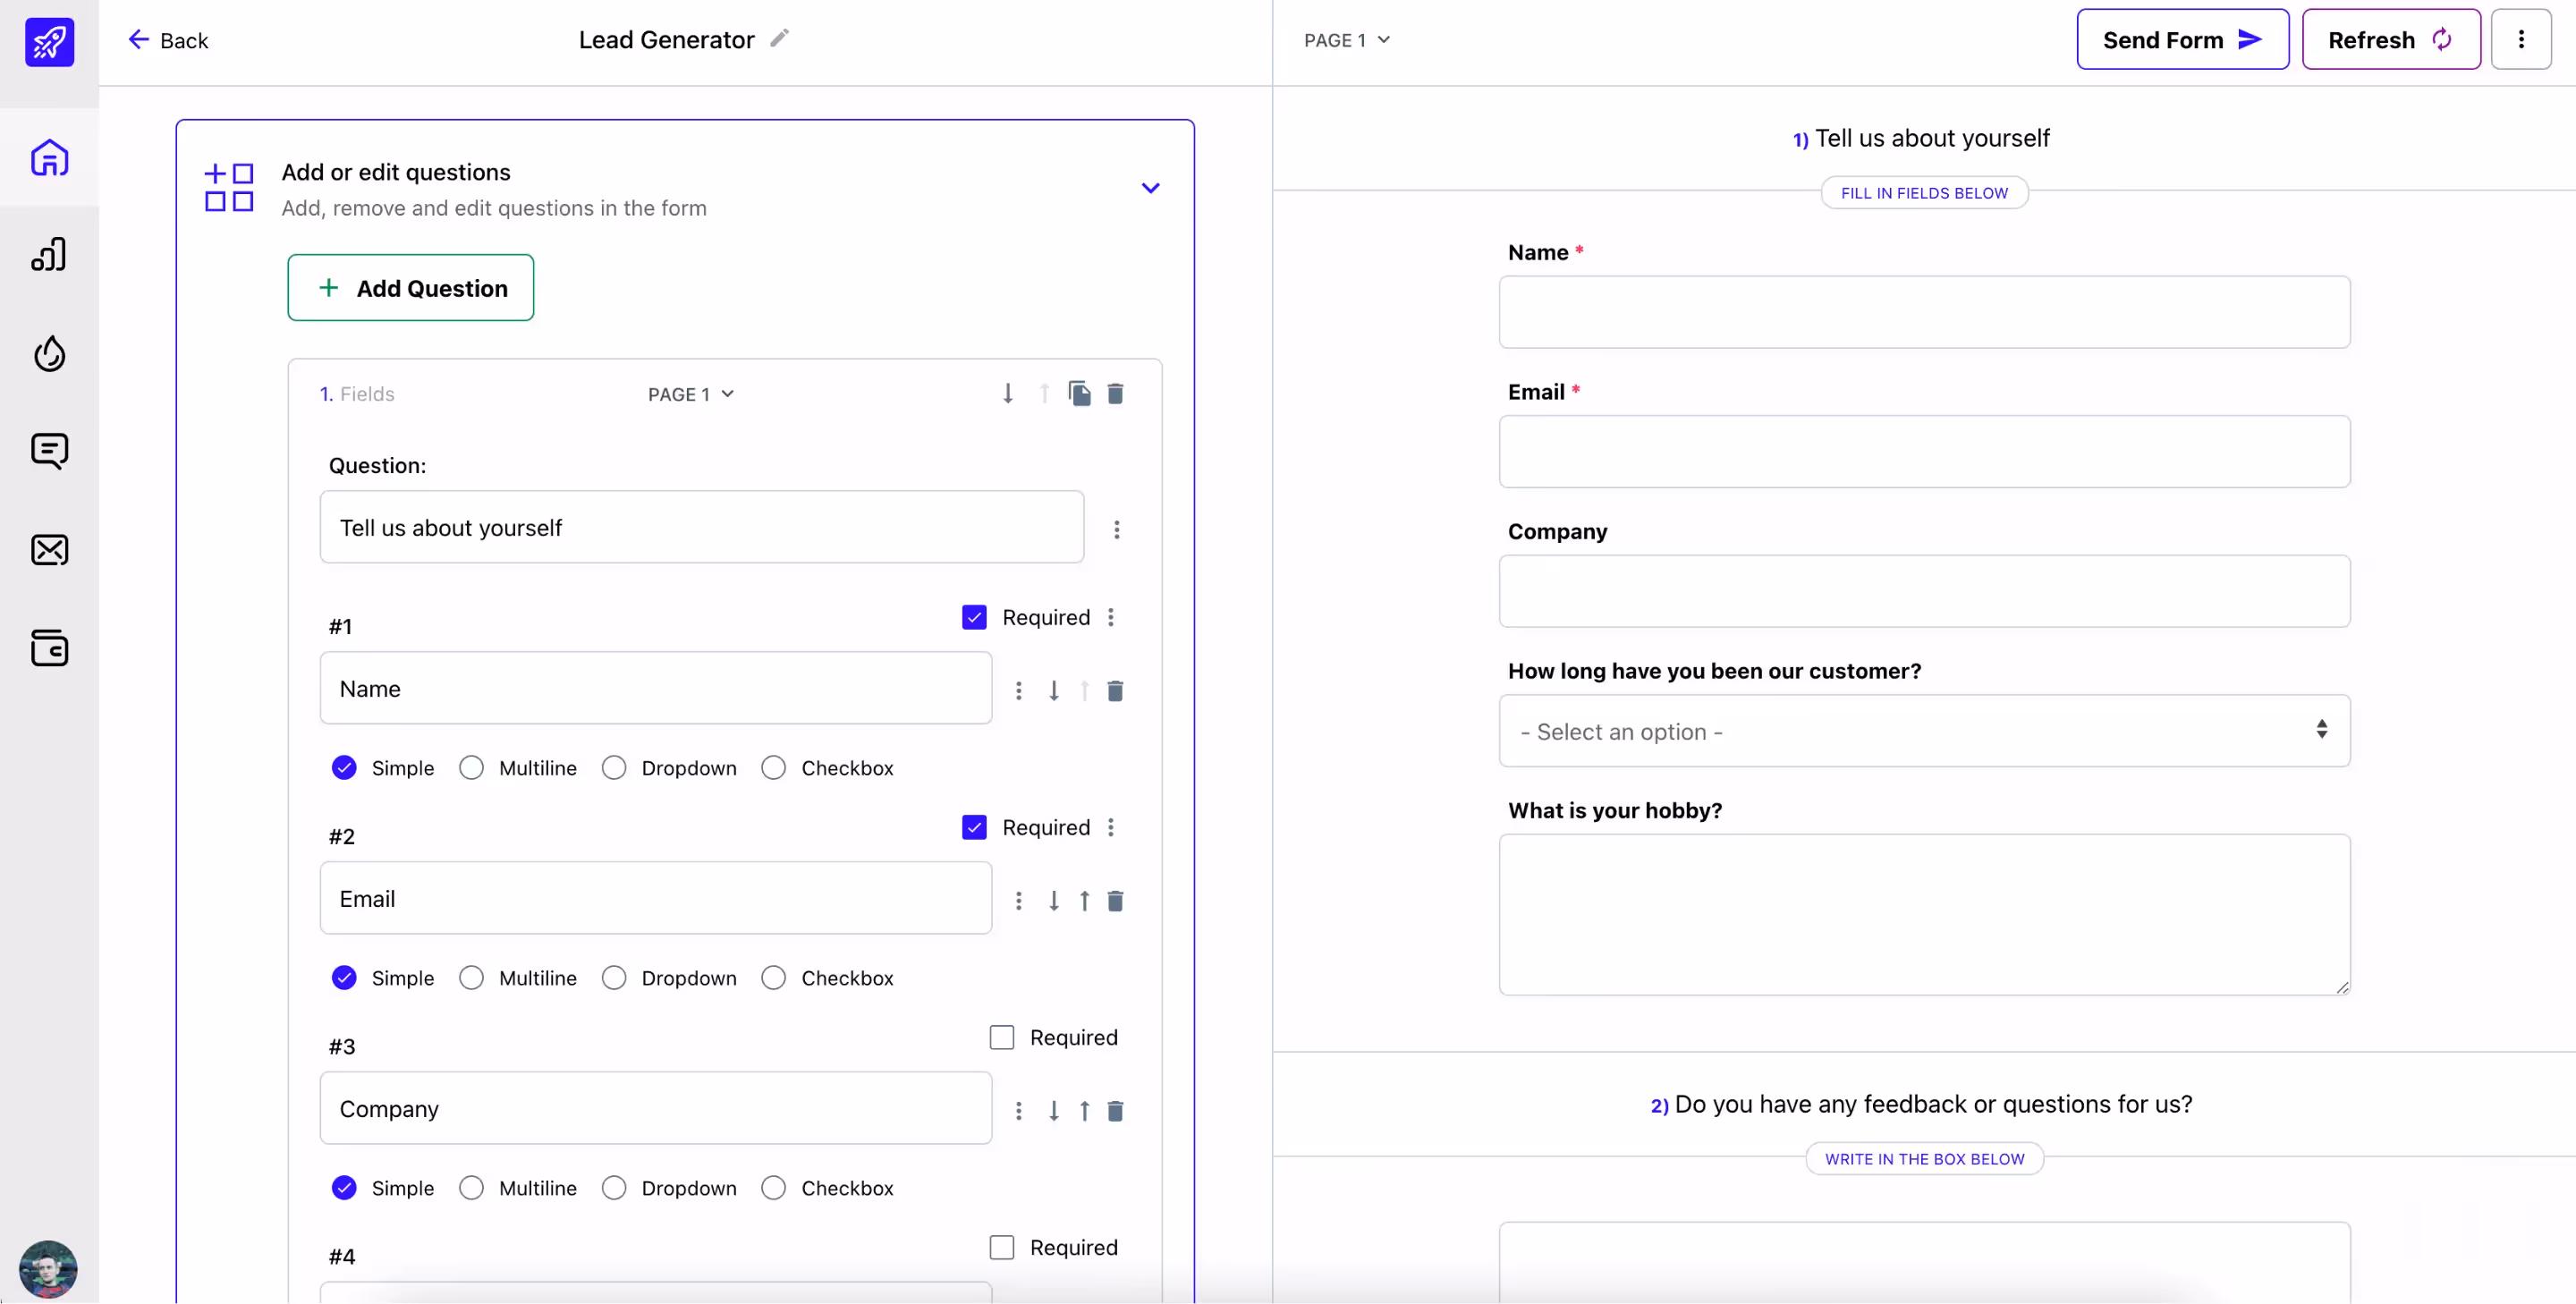Select Checkbox type for the Name field

pos(773,767)
